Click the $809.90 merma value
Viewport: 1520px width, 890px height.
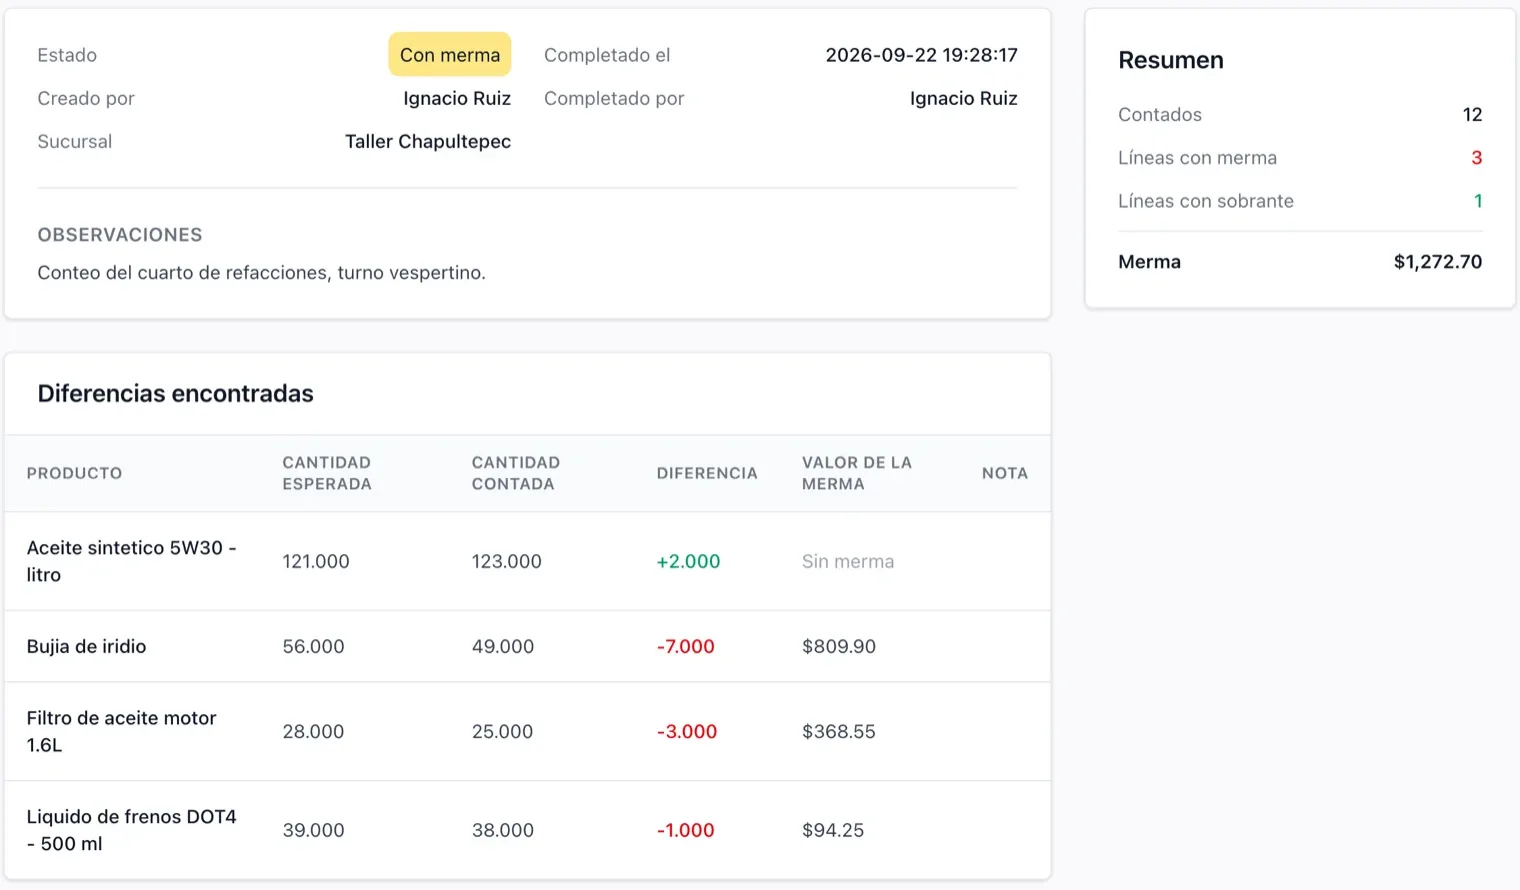[x=838, y=646]
